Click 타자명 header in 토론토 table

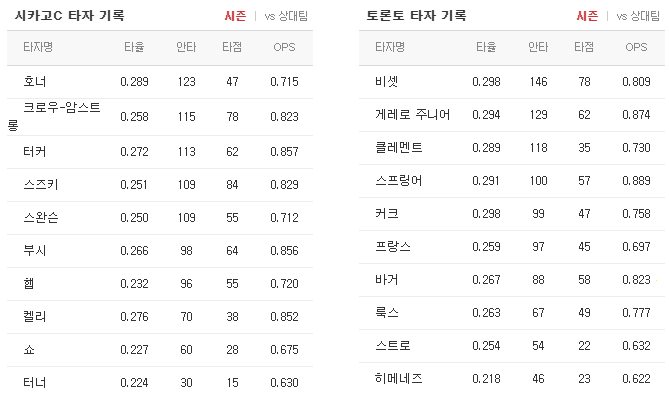click(x=390, y=47)
